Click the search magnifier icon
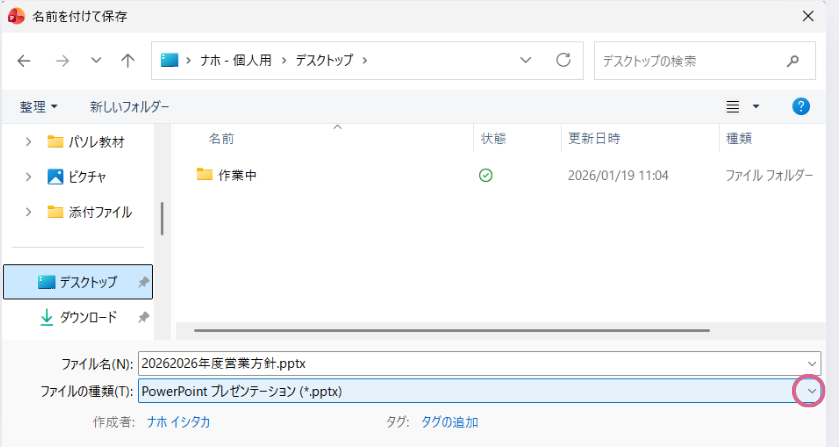839x447 pixels. 793,61
